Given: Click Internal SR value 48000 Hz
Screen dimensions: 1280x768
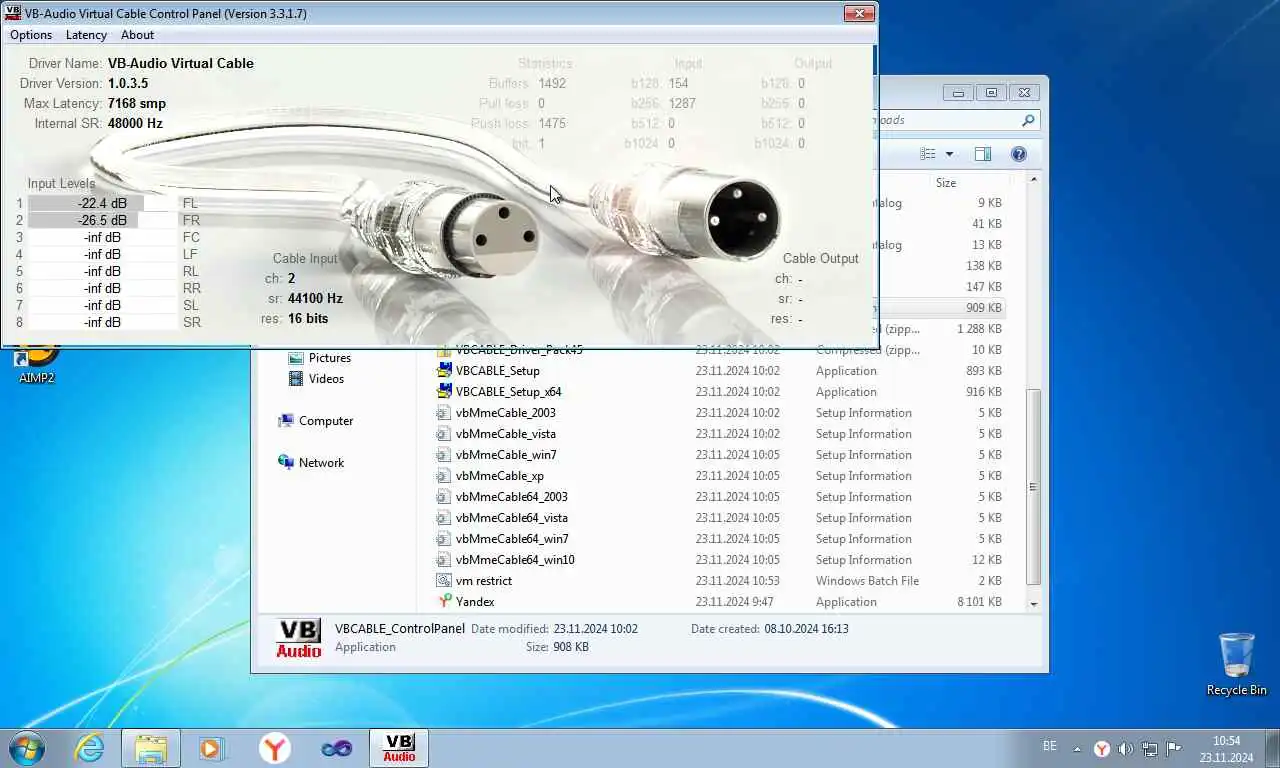Looking at the screenshot, I should click(x=135, y=123).
